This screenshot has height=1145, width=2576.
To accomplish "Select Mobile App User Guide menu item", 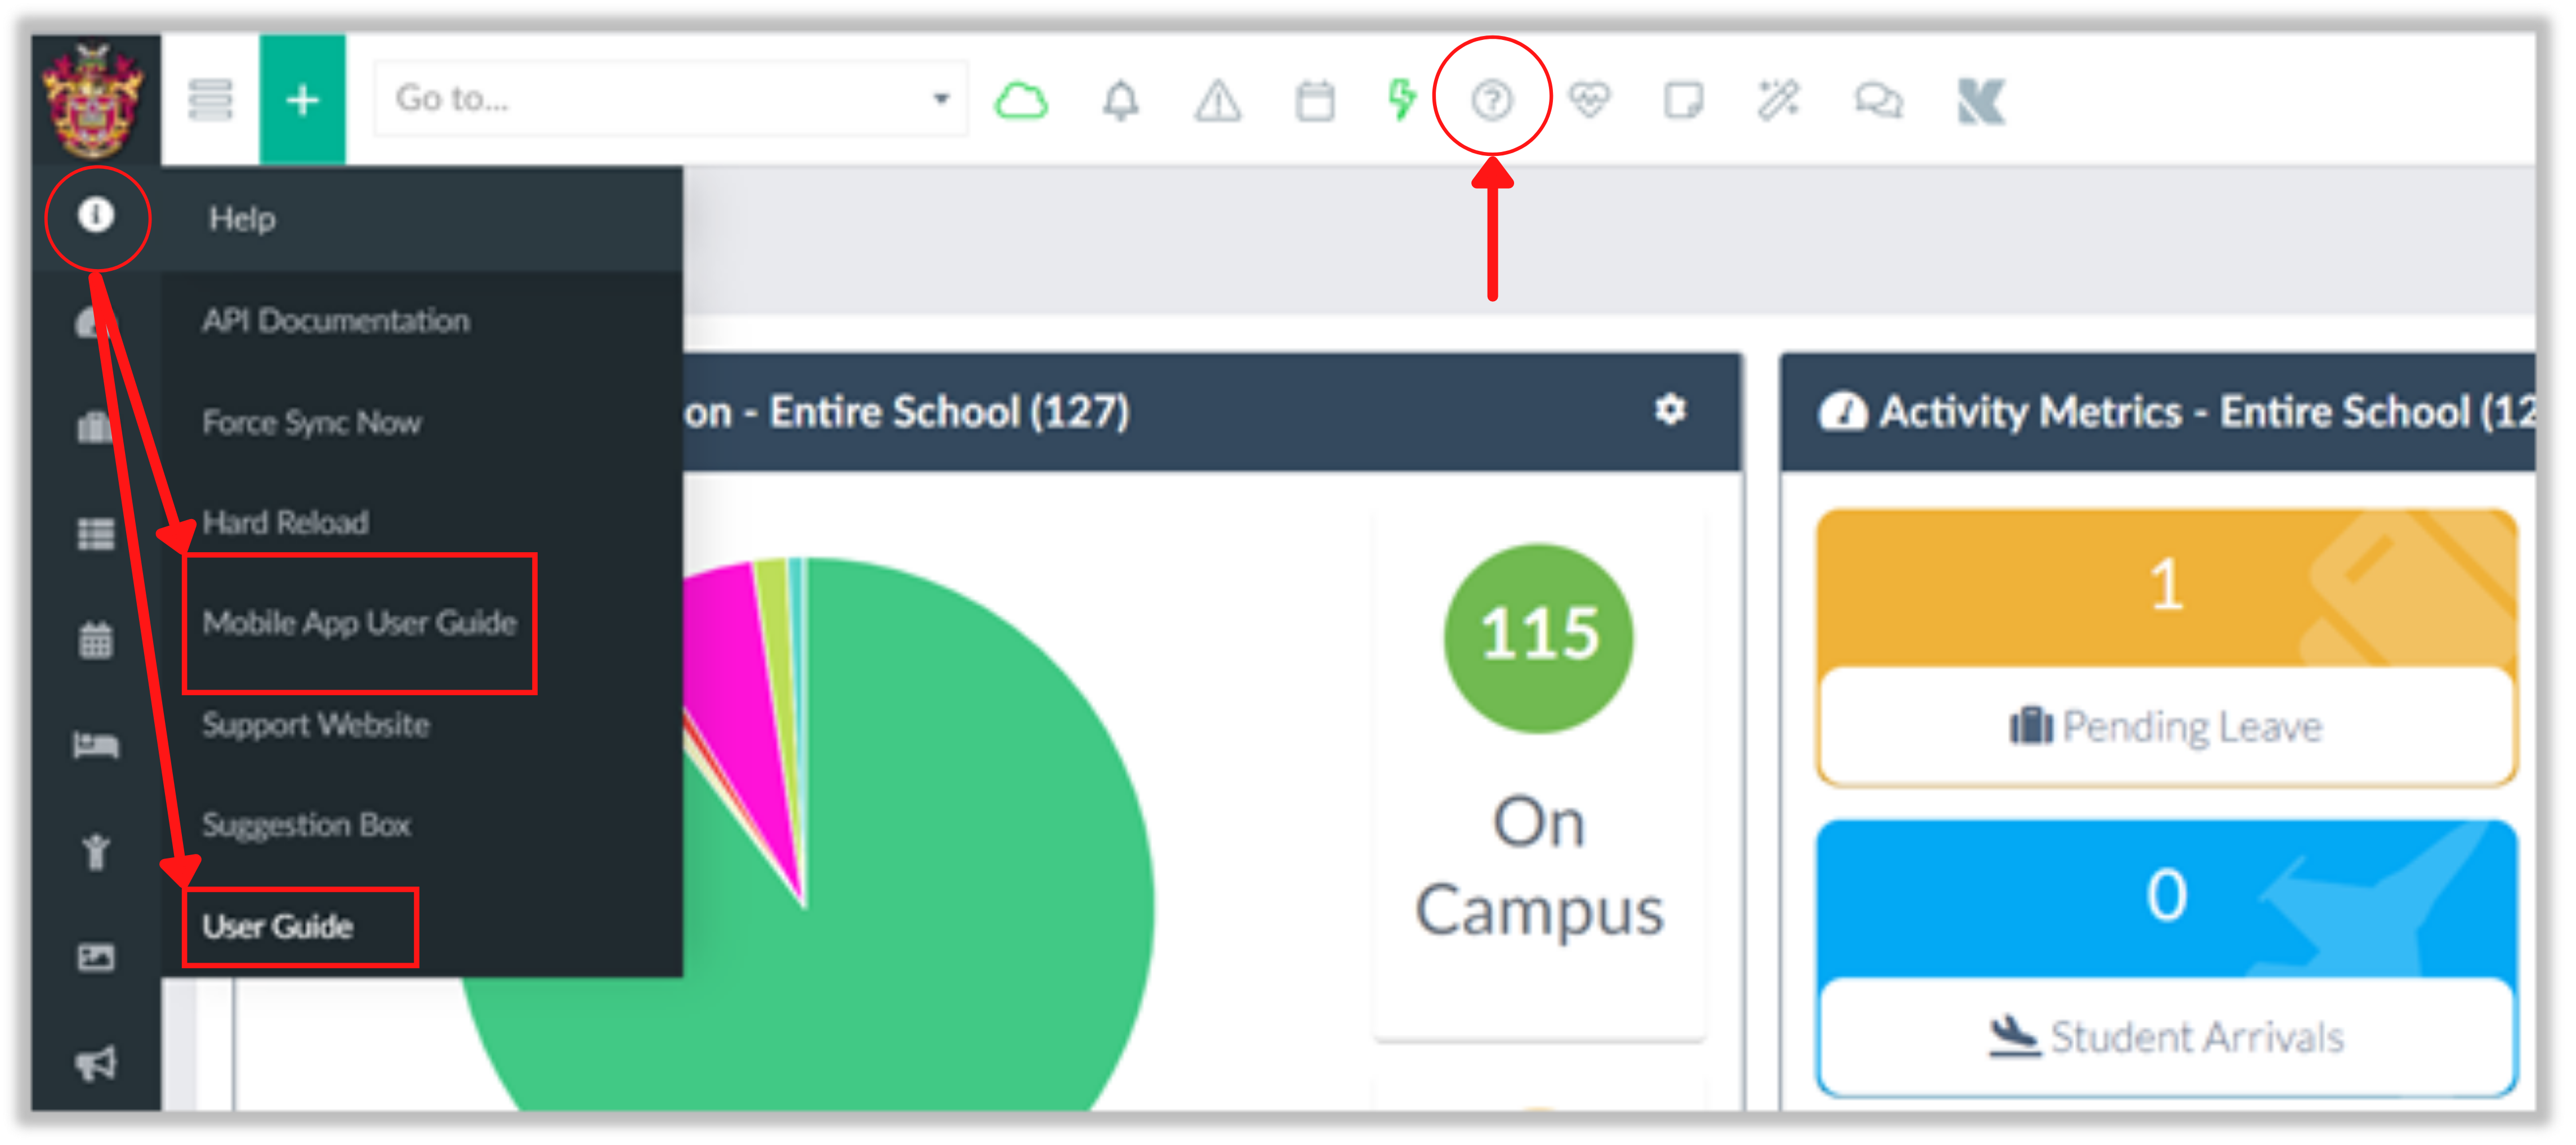I will (359, 623).
